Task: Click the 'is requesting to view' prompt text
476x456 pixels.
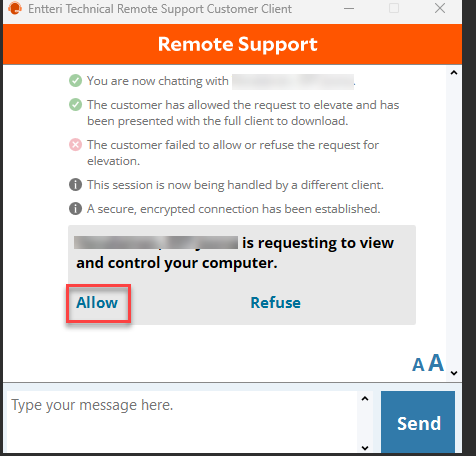Action: (318, 243)
